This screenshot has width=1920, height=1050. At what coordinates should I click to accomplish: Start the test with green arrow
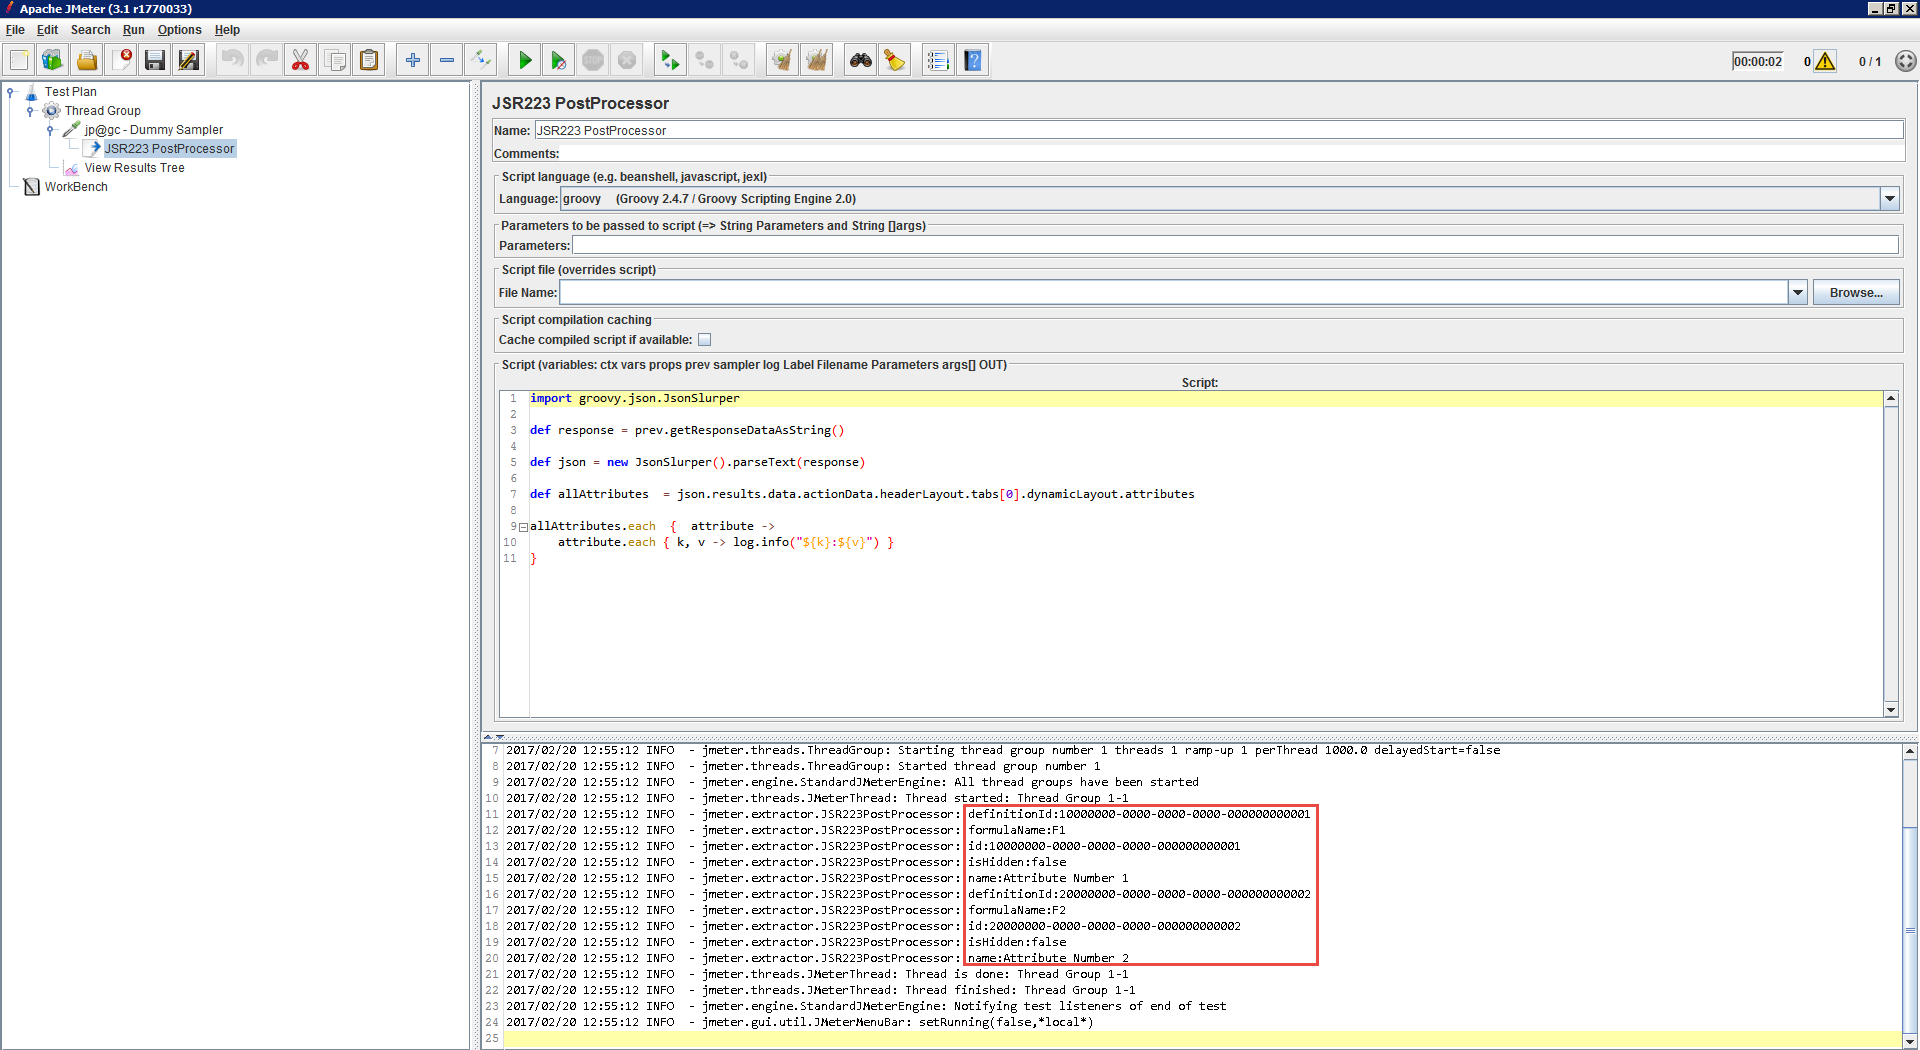524,60
